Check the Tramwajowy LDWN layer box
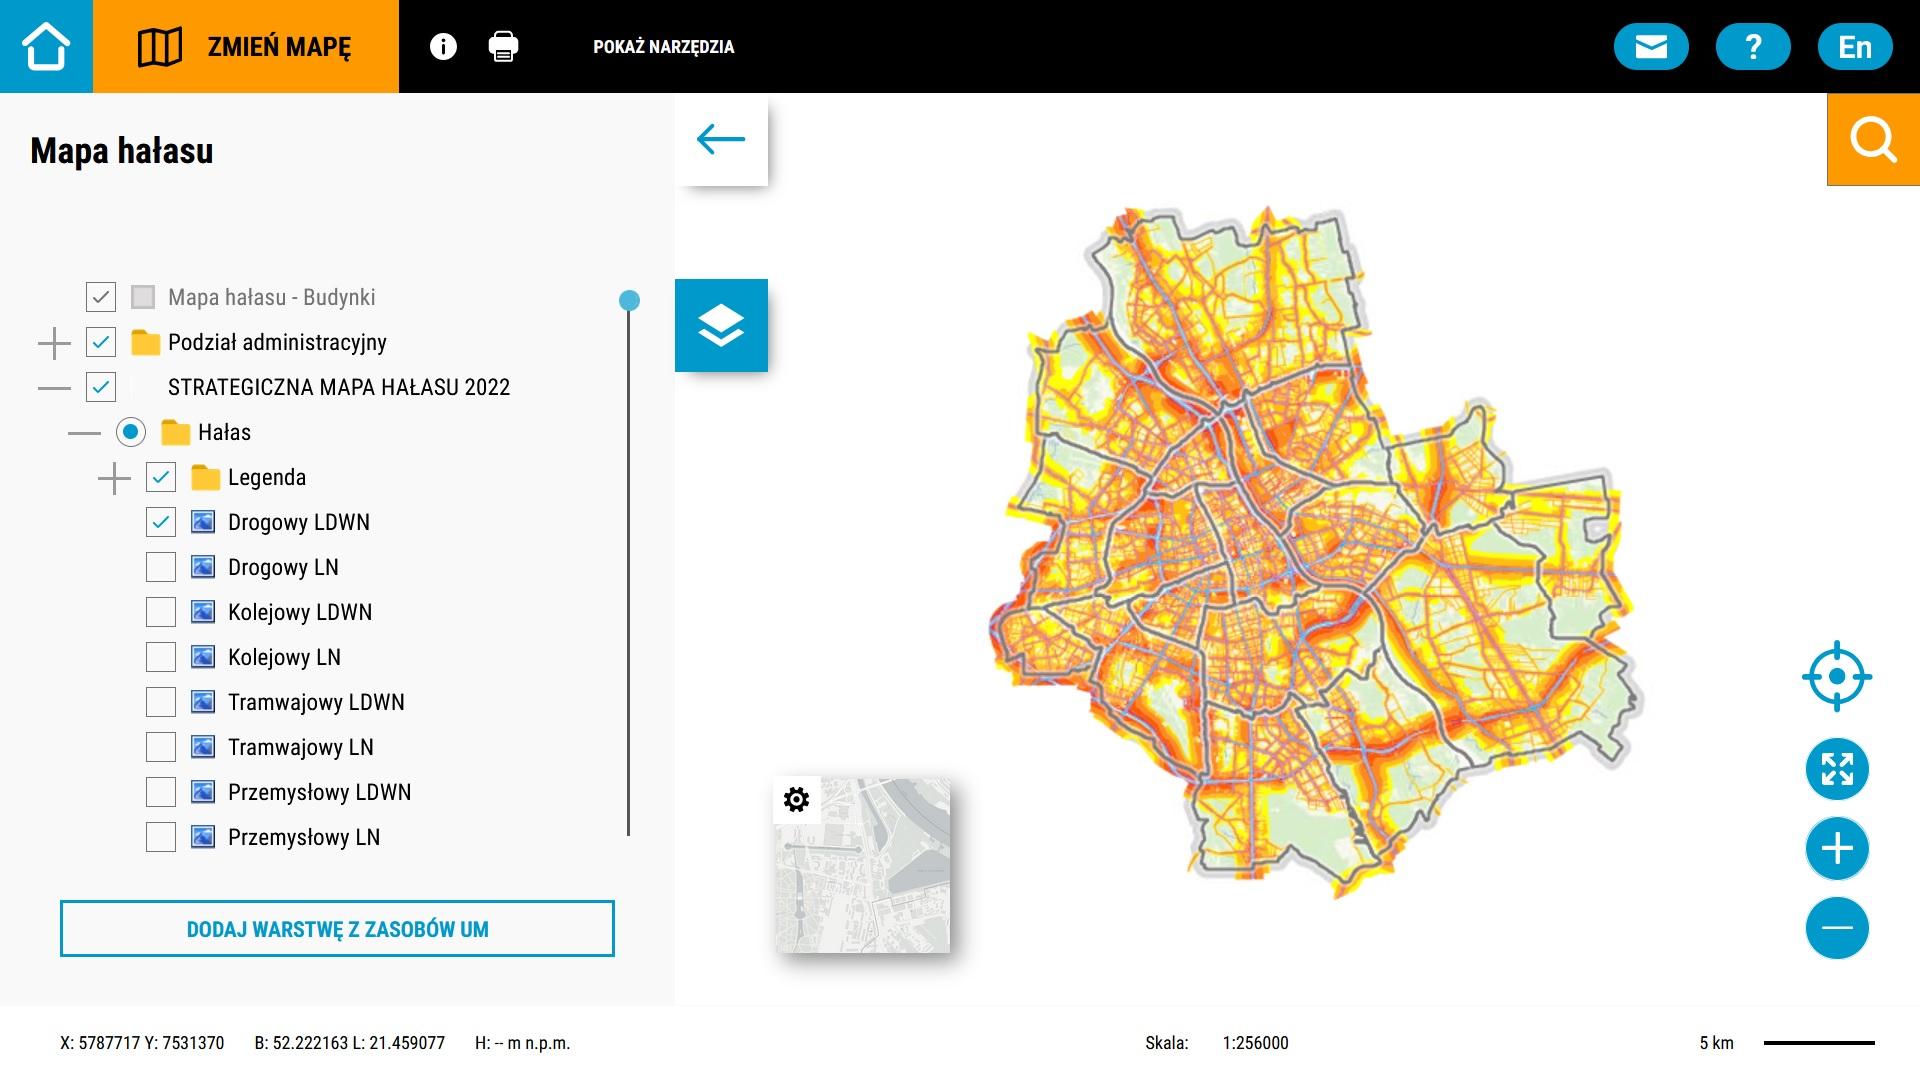The width and height of the screenshot is (1920, 1080). click(x=161, y=702)
